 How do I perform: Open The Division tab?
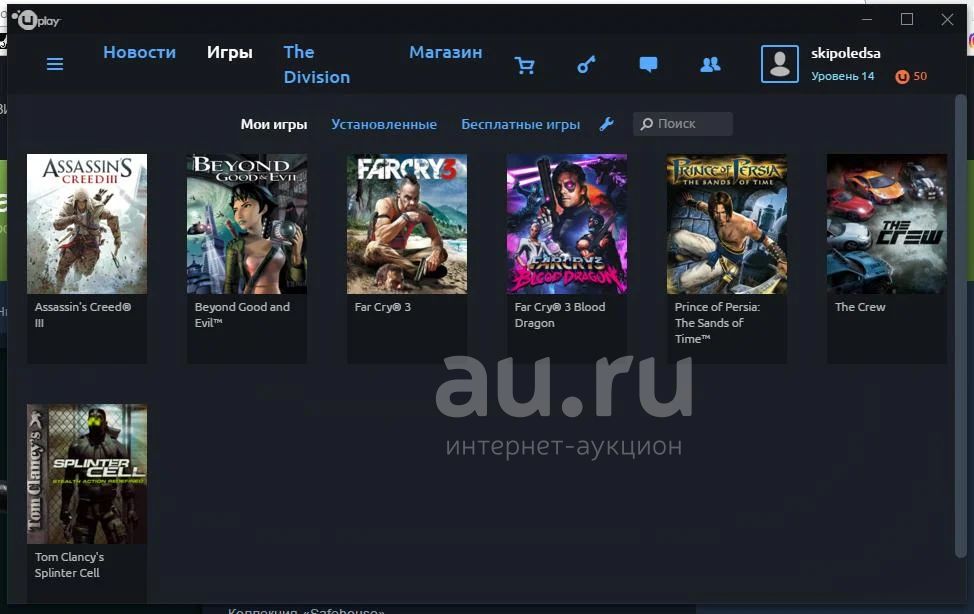click(317, 65)
